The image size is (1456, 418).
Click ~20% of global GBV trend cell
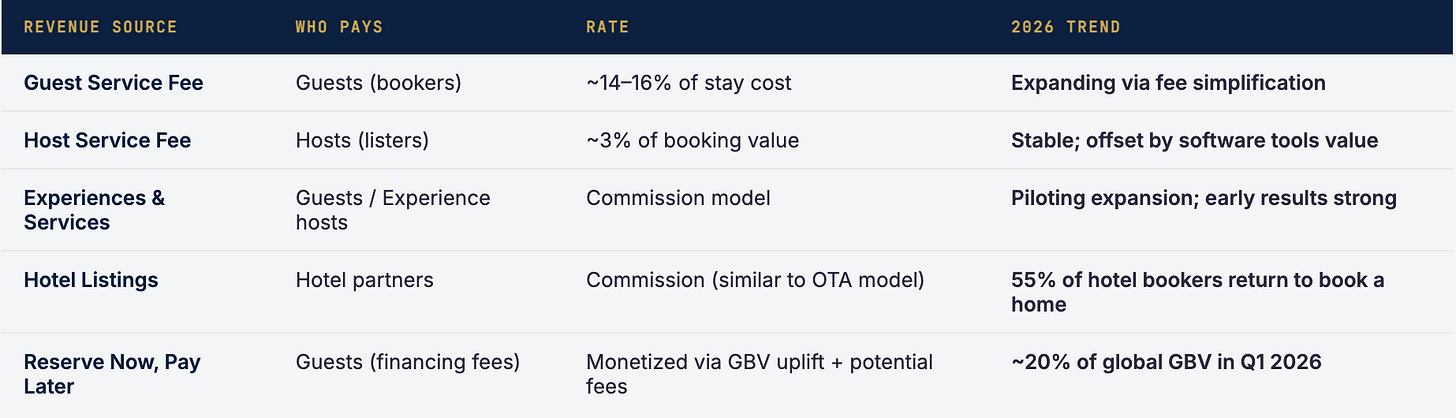click(x=1167, y=362)
